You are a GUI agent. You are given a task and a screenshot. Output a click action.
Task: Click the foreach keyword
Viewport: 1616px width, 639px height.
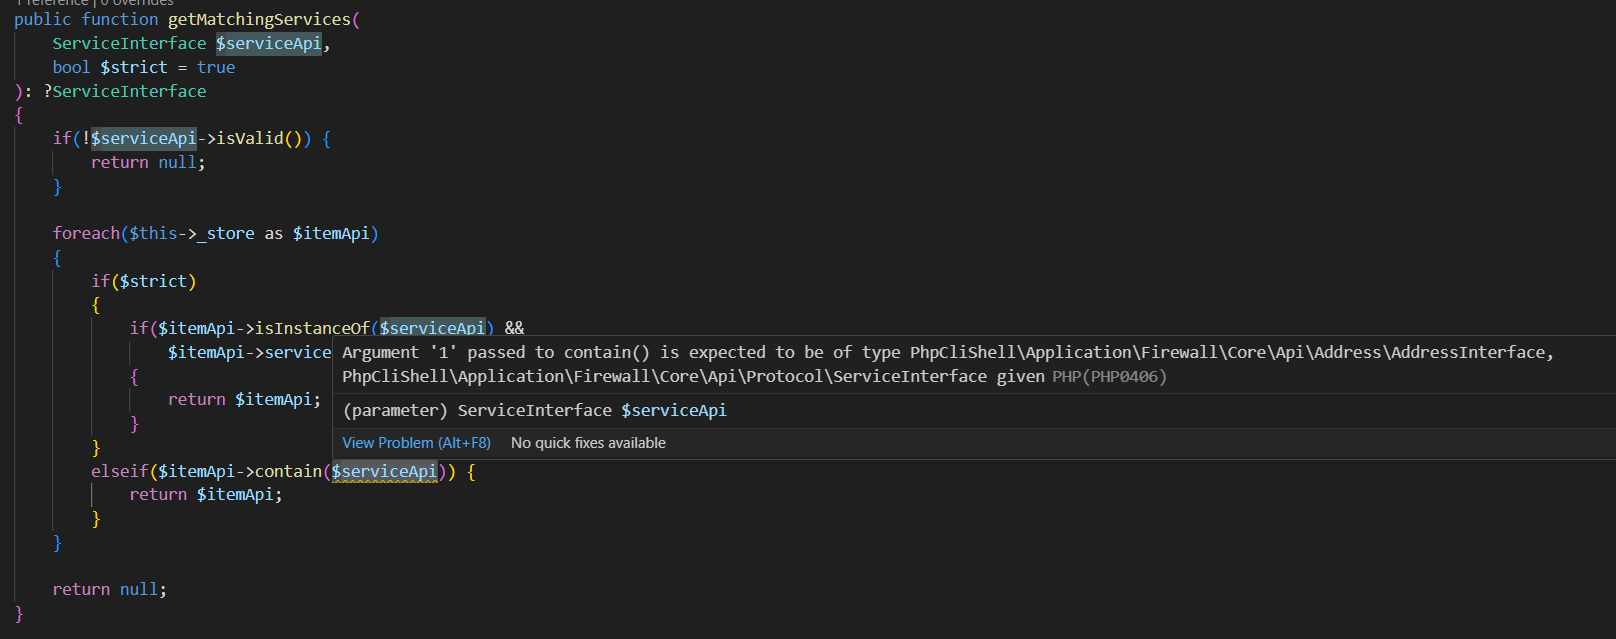pyautogui.click(x=86, y=234)
